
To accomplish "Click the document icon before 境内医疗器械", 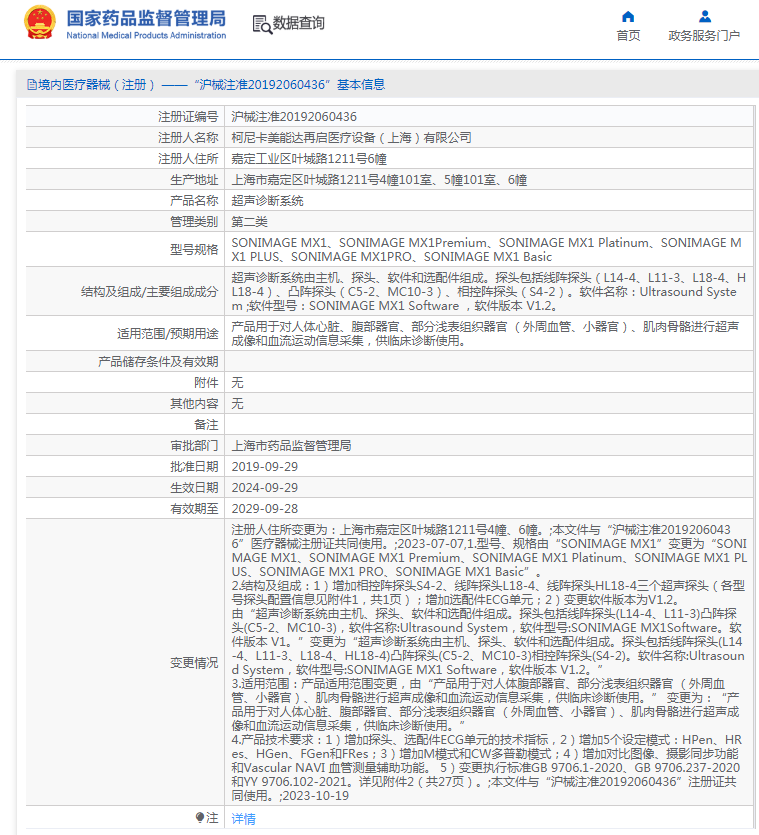I will (31, 85).
